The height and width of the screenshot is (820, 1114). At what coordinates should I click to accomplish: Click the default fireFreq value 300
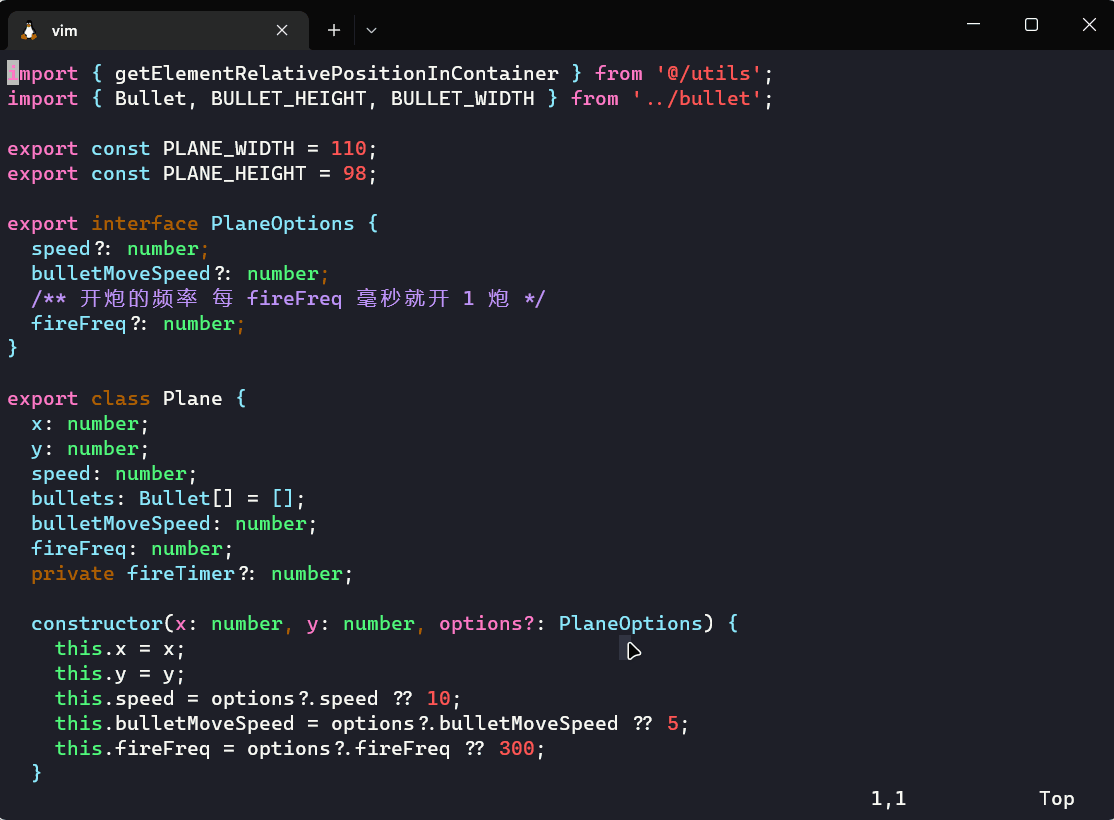[x=517, y=748]
